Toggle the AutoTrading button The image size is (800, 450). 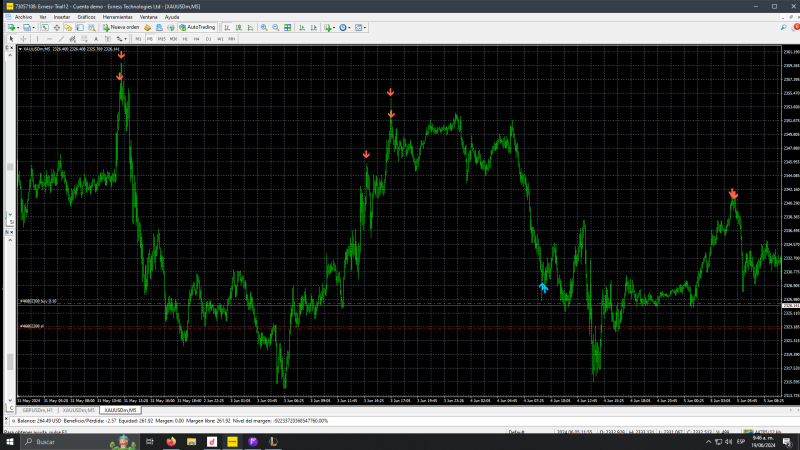(x=197, y=28)
